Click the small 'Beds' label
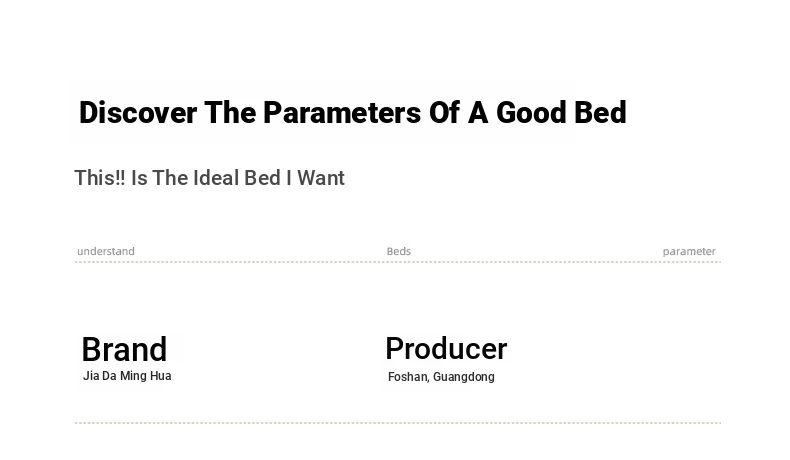 (399, 251)
